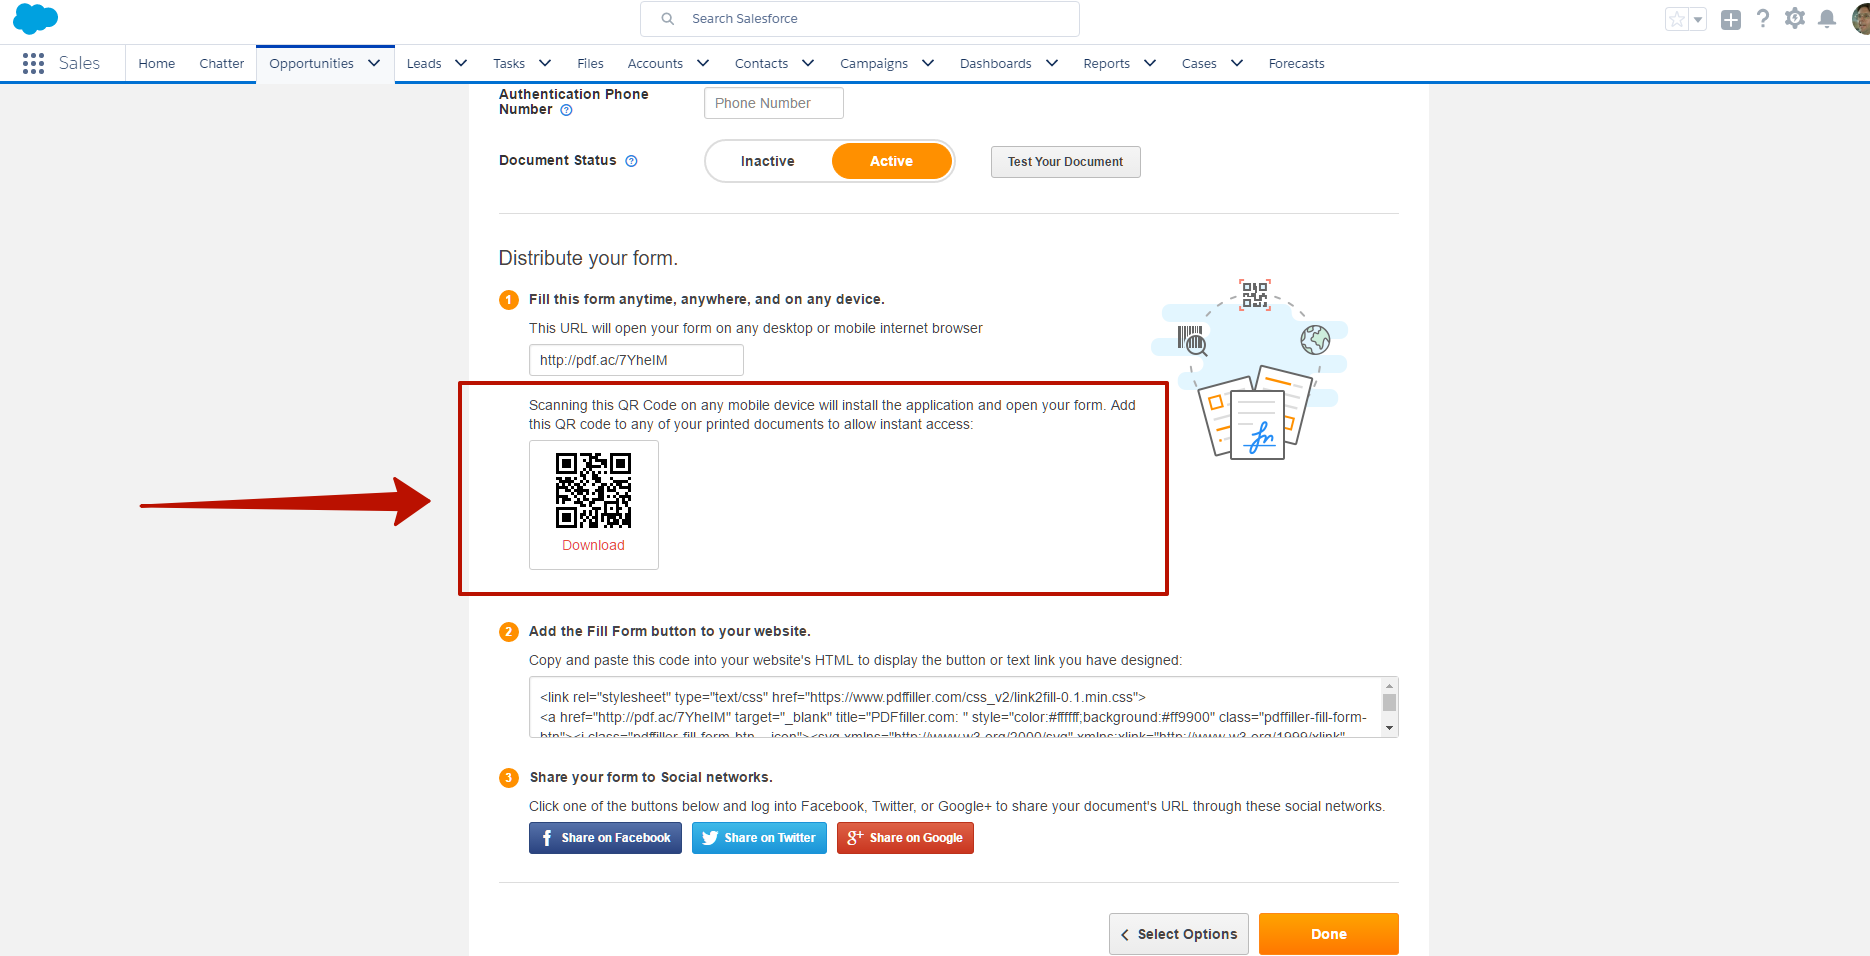
Task: Click the Search Salesforce field
Action: point(860,19)
